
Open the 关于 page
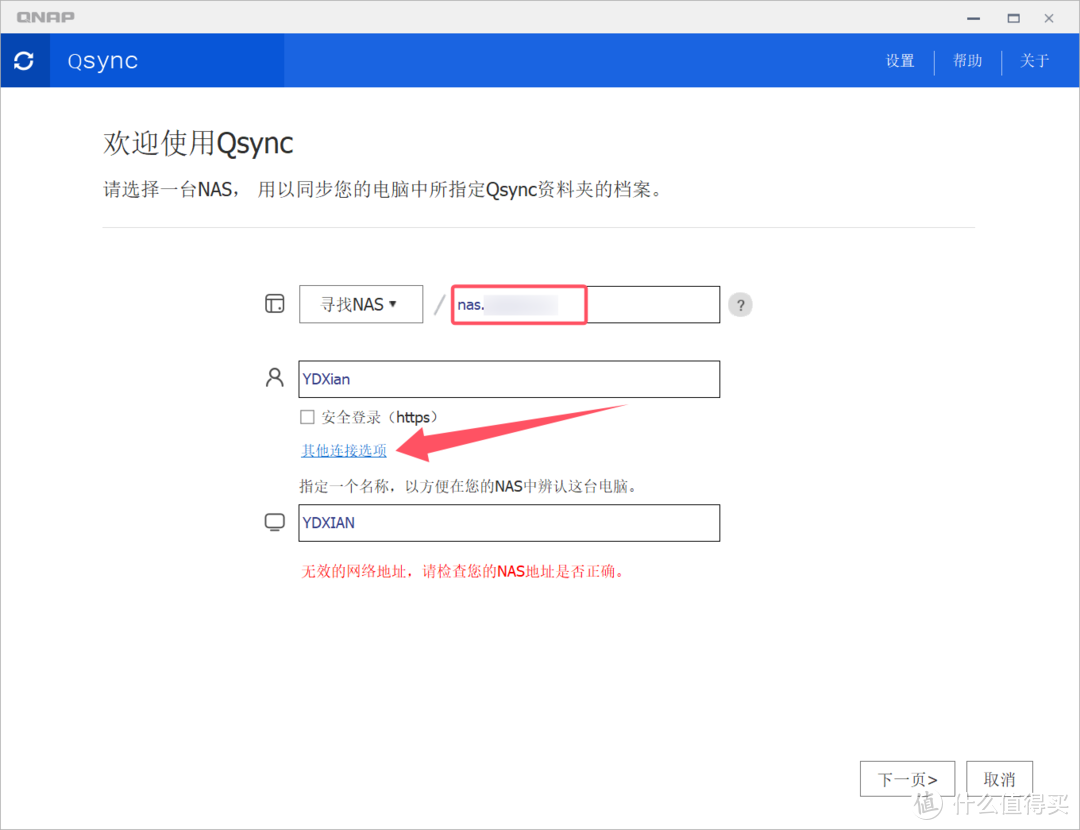tap(1034, 61)
